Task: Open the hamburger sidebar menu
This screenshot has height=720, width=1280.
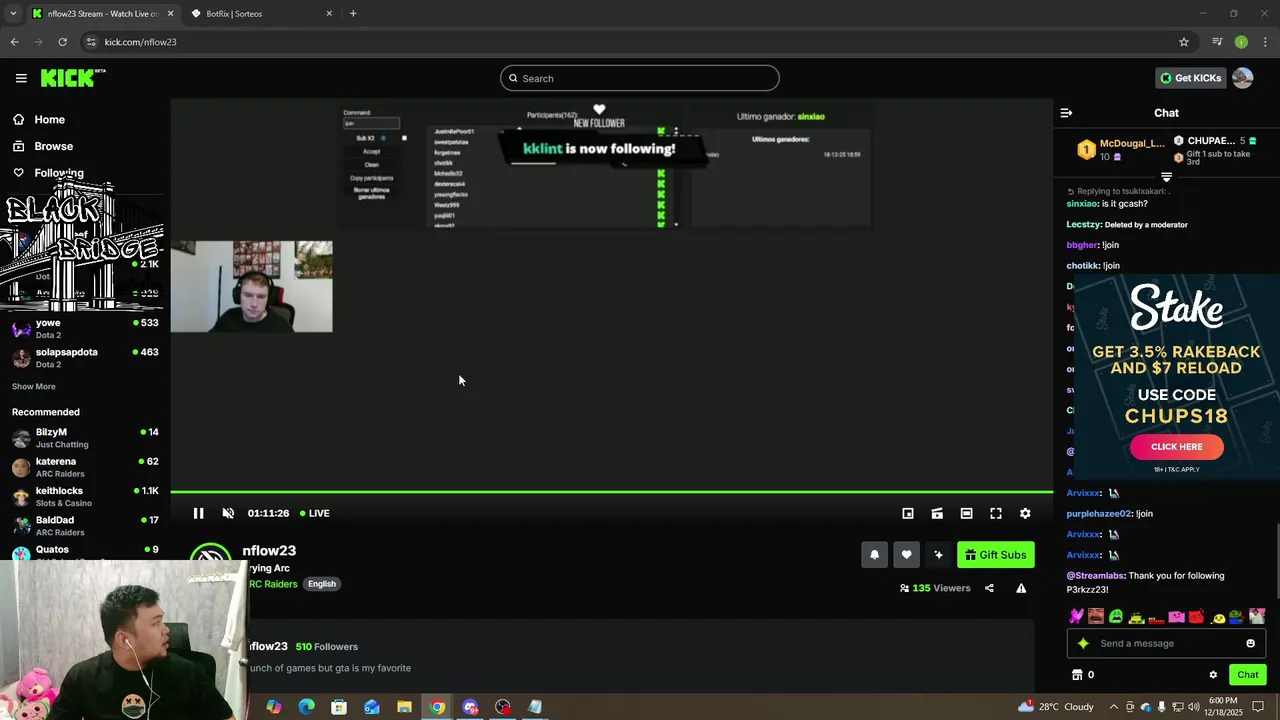Action: (21, 78)
